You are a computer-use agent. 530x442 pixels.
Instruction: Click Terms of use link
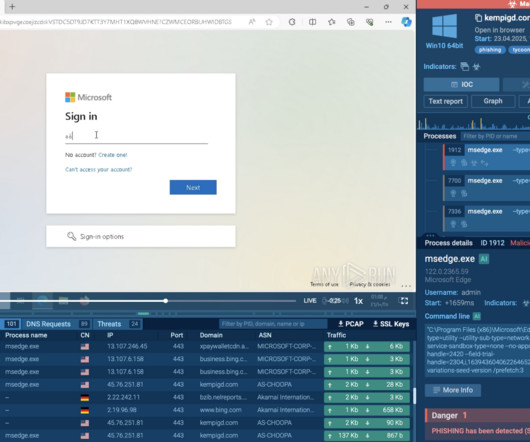324,284
